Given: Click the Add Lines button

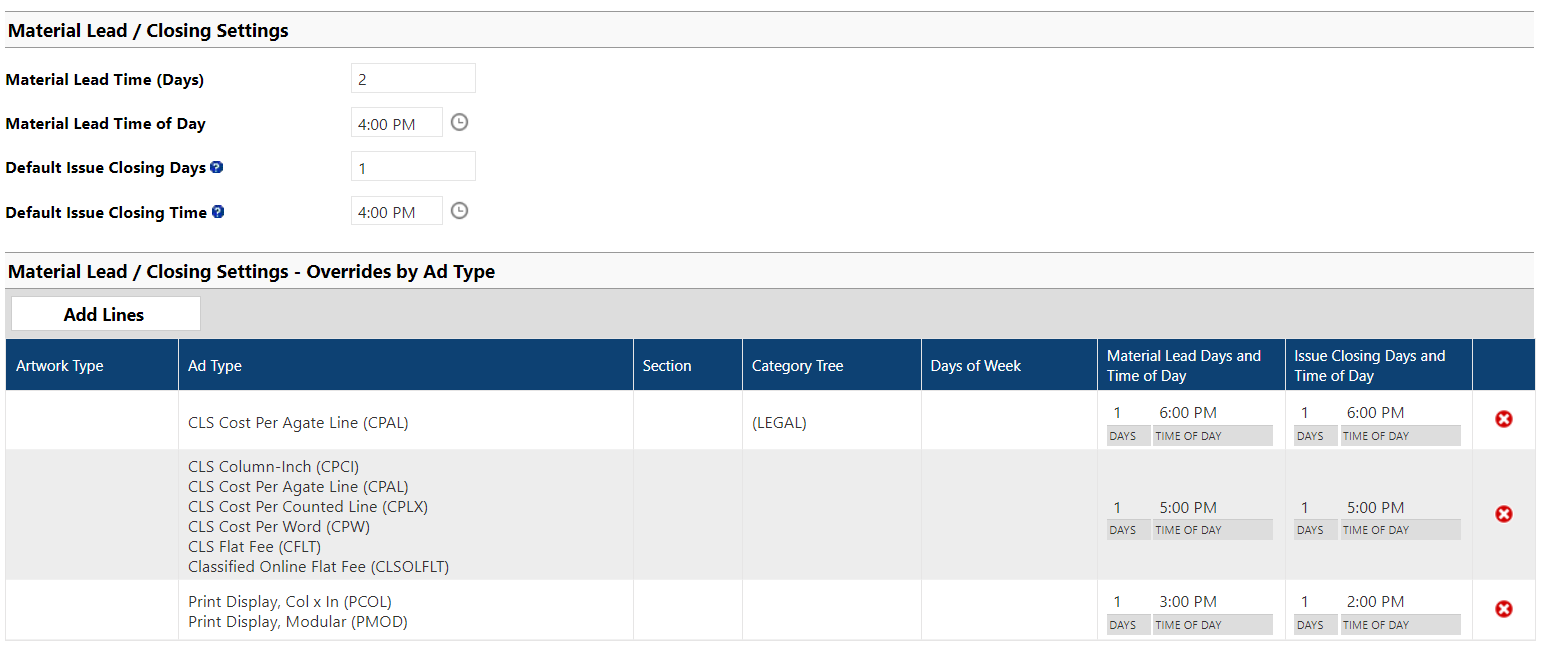Looking at the screenshot, I should pyautogui.click(x=105, y=314).
